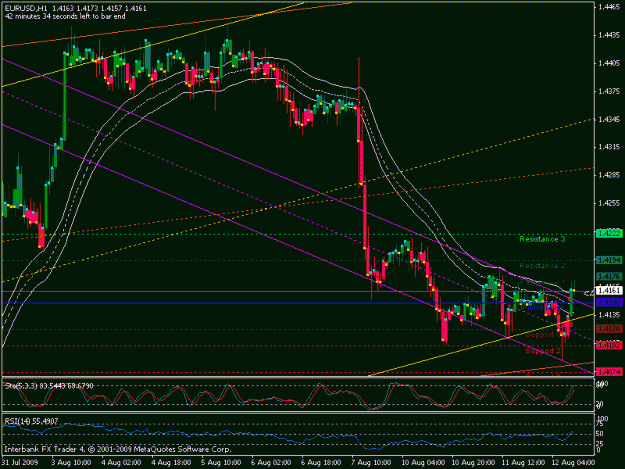The image size is (625, 469).
Task: Click the 1.4135 price scale value
Action: coord(608,315)
